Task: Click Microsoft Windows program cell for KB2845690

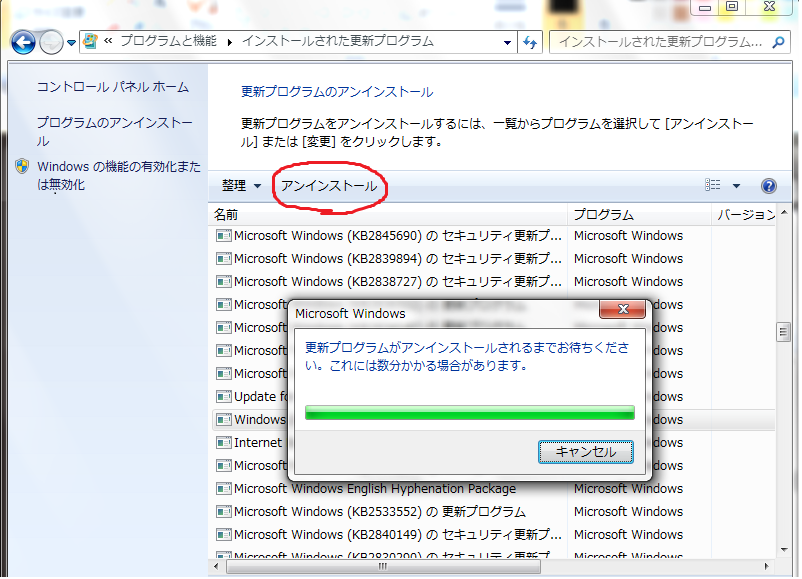Action: [628, 236]
